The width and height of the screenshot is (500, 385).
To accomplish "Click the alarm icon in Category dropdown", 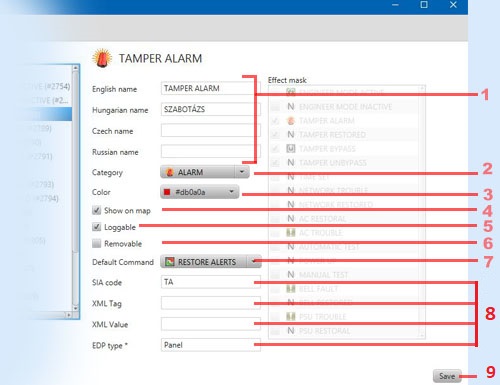I will 169,172.
